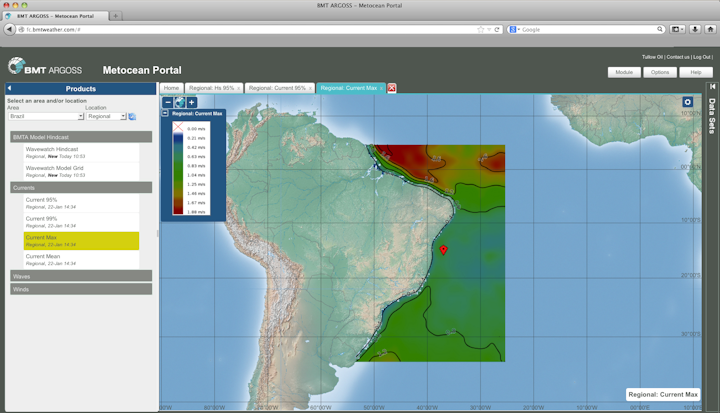The height and width of the screenshot is (413, 720).
Task: Bookmark page with star icon
Action: point(480,29)
